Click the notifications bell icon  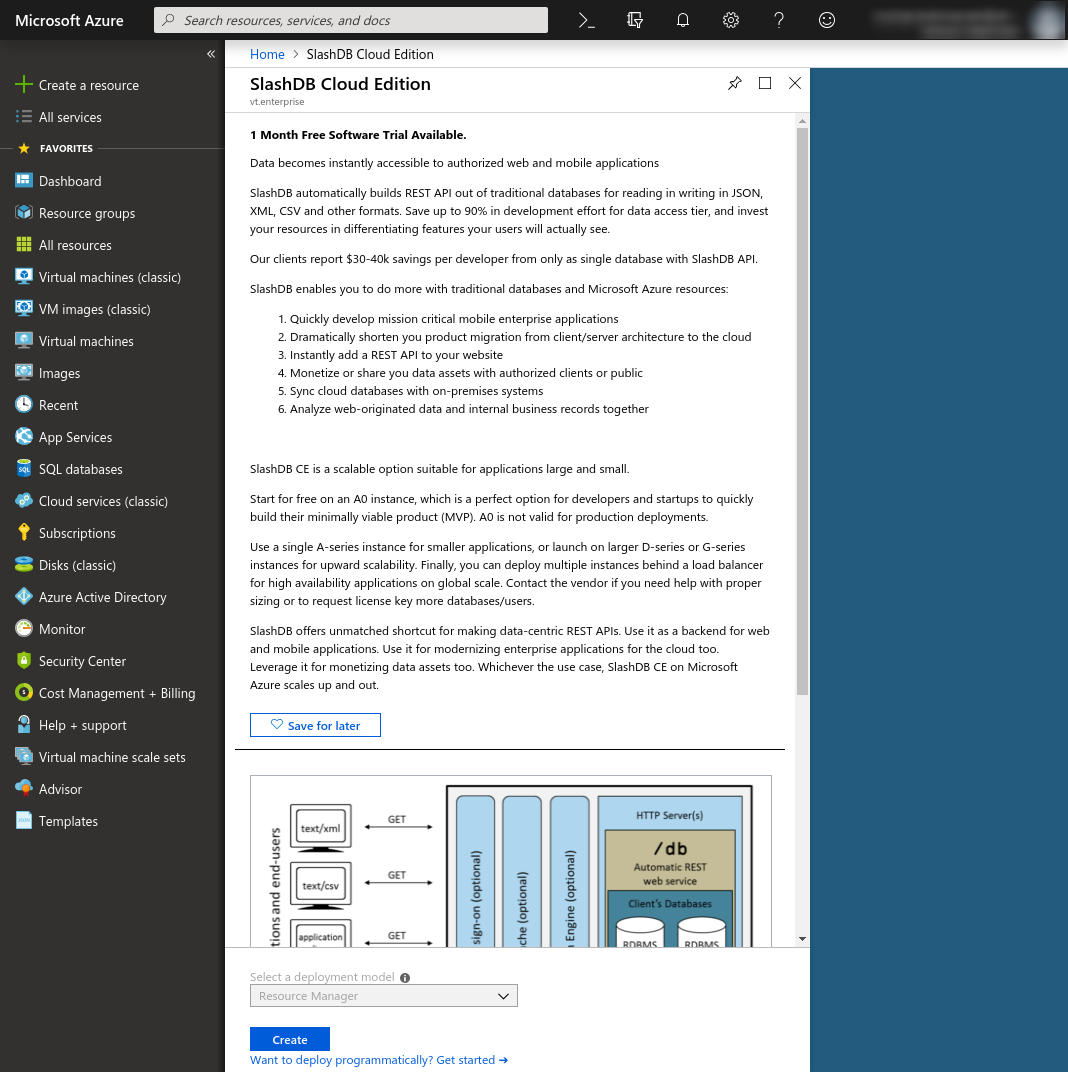click(683, 20)
